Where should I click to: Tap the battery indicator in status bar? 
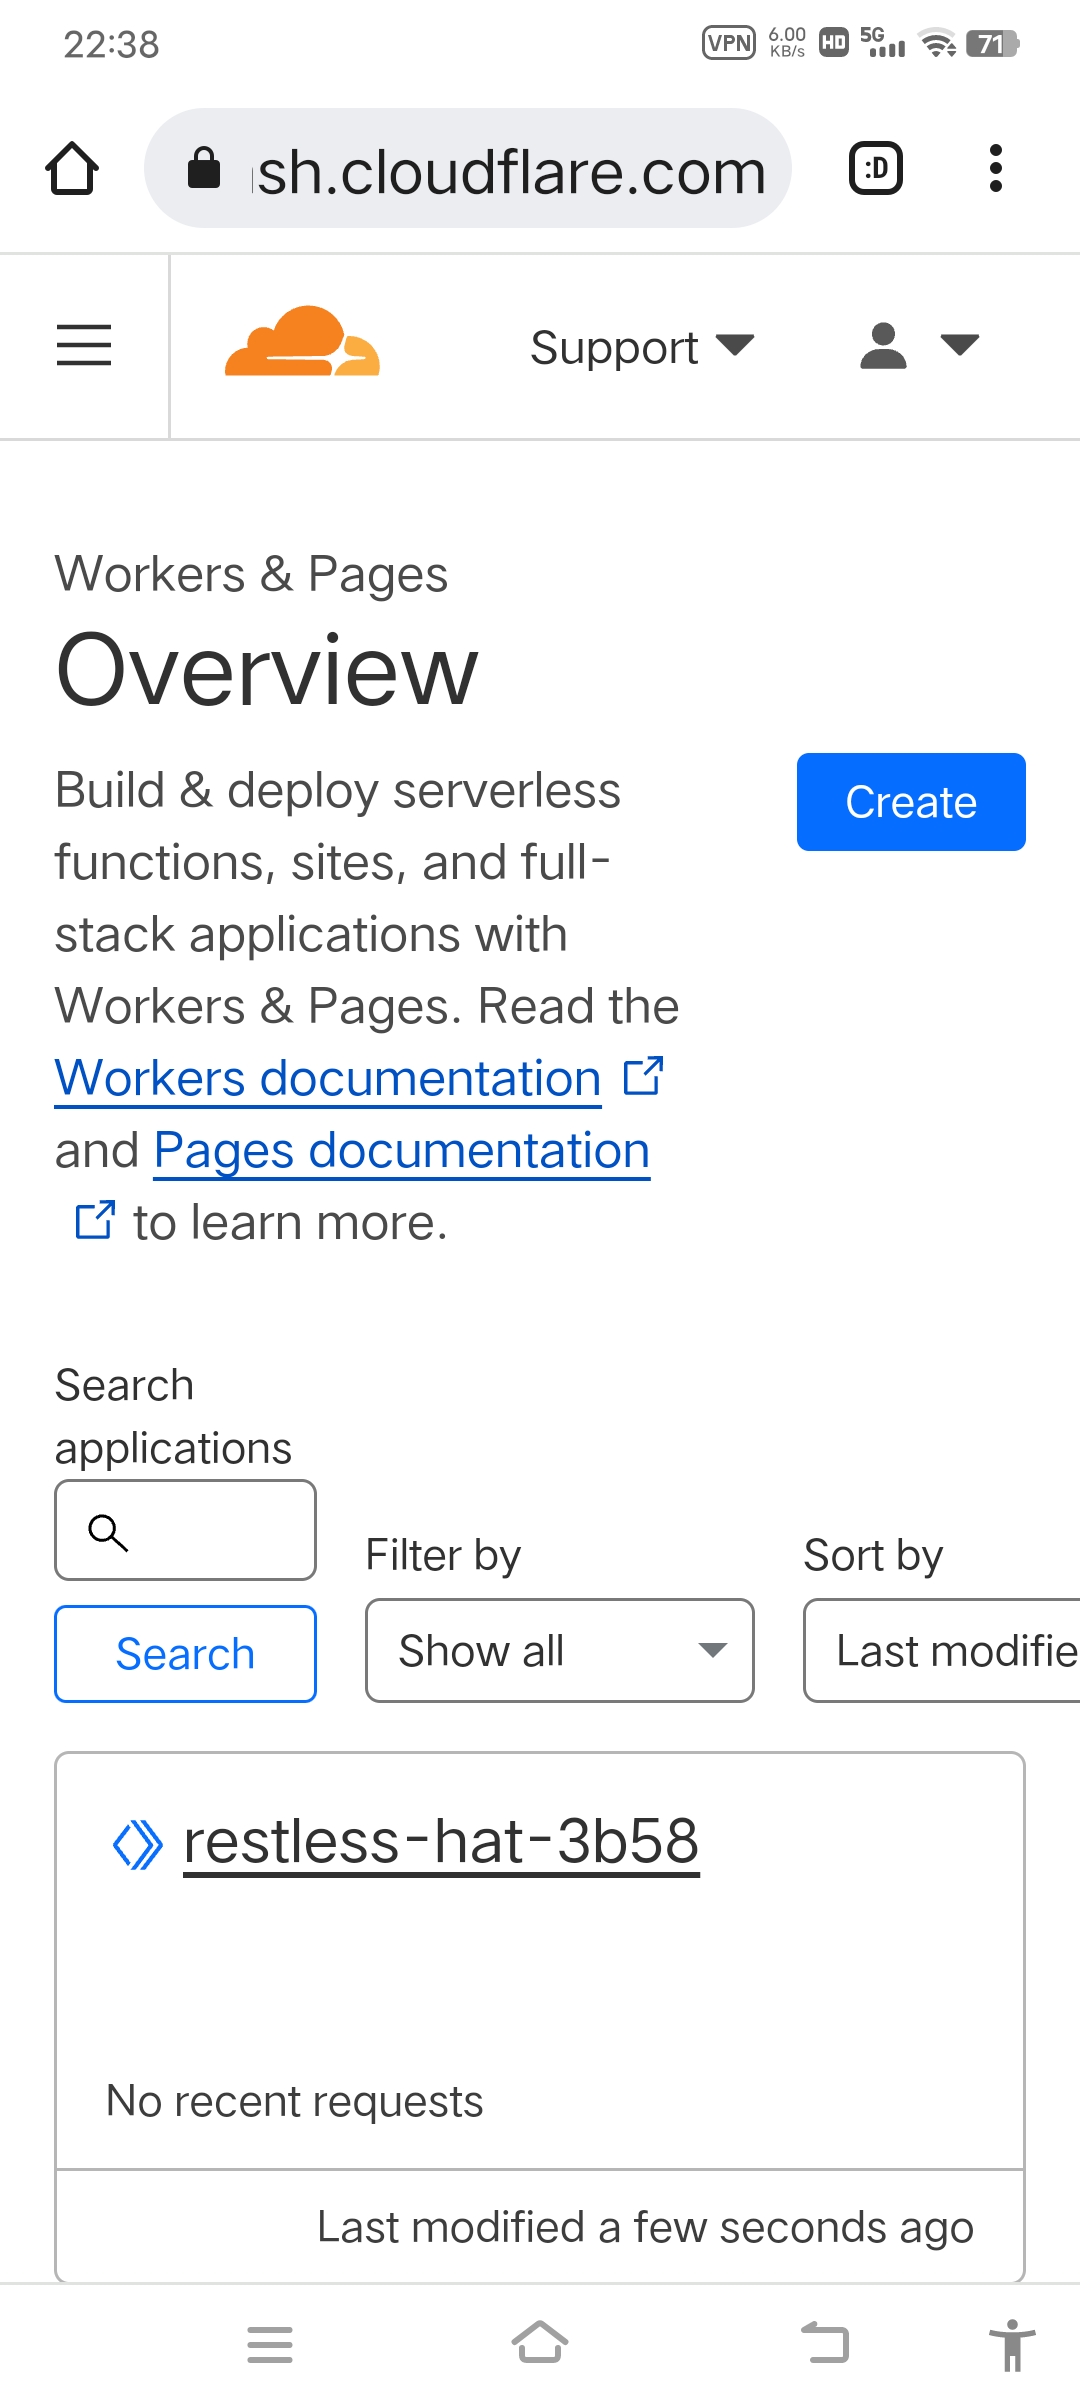[992, 43]
